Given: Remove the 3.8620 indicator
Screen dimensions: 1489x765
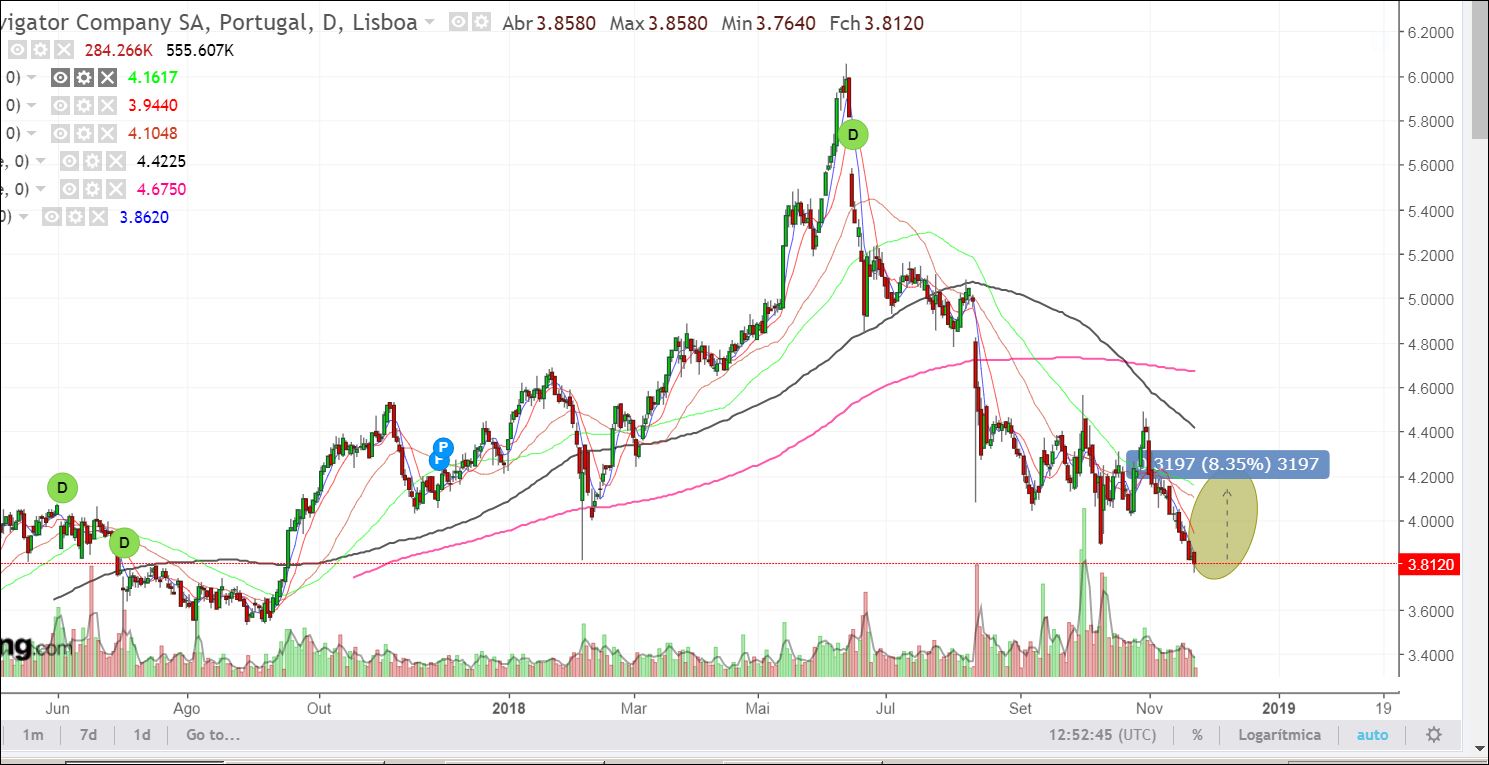Looking at the screenshot, I should tap(97, 217).
